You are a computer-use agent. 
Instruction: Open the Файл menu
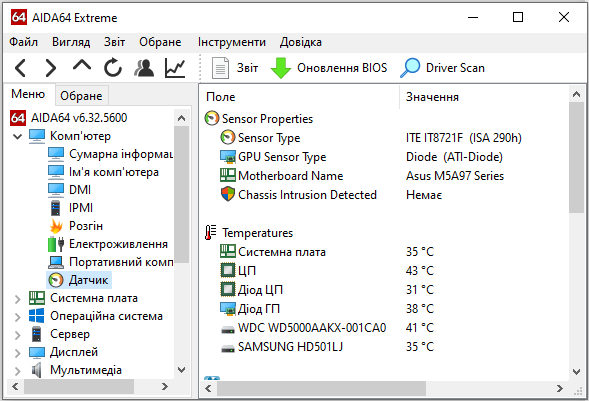point(23,42)
